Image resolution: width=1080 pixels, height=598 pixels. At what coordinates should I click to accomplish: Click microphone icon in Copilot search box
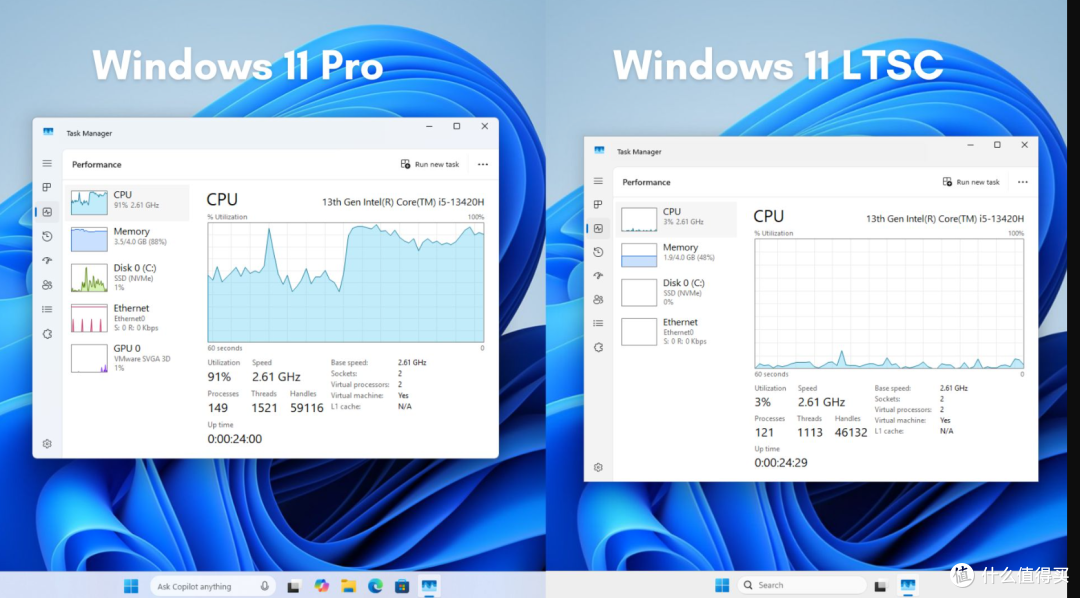click(264, 586)
